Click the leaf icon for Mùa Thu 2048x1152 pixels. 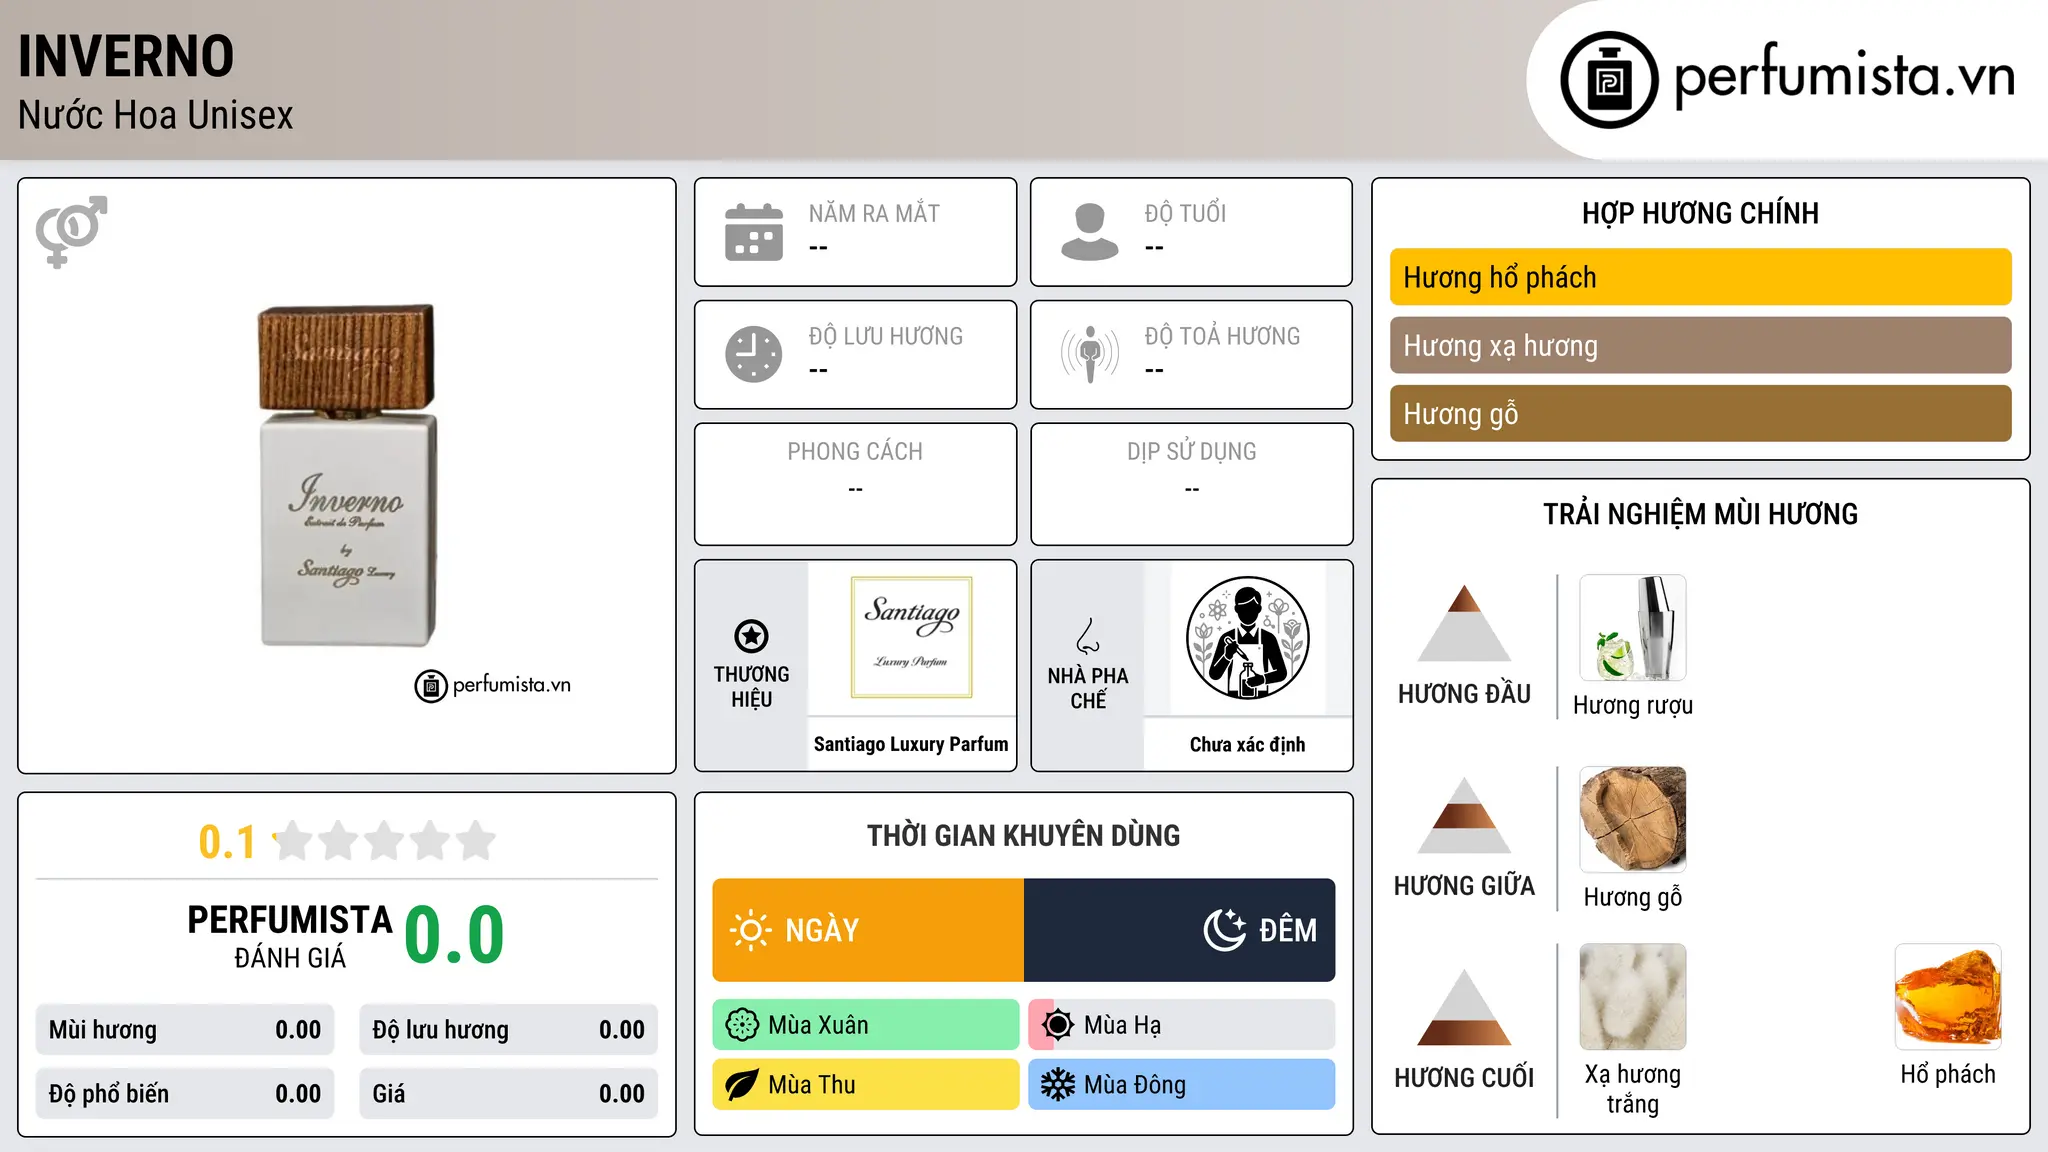point(742,1085)
